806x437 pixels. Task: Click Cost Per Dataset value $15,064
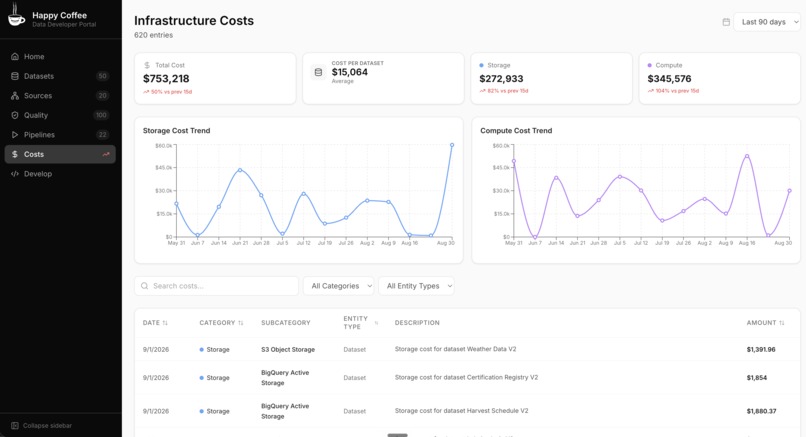[x=350, y=72]
